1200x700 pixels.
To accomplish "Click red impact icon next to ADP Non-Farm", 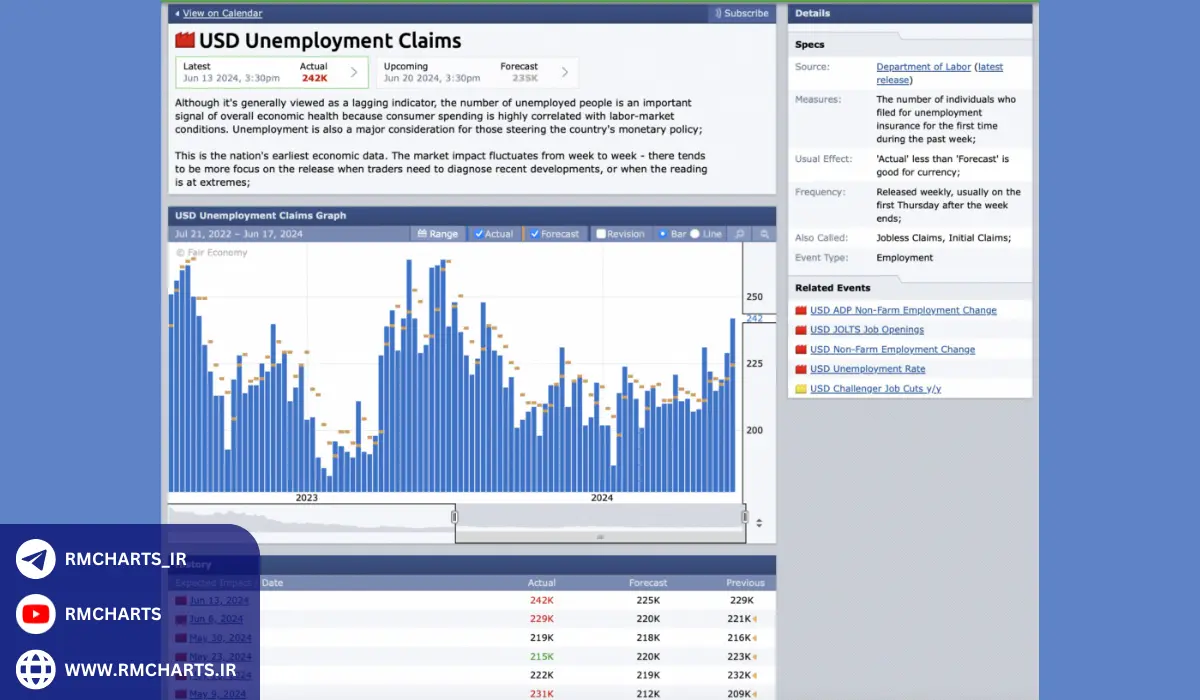I will coord(800,311).
